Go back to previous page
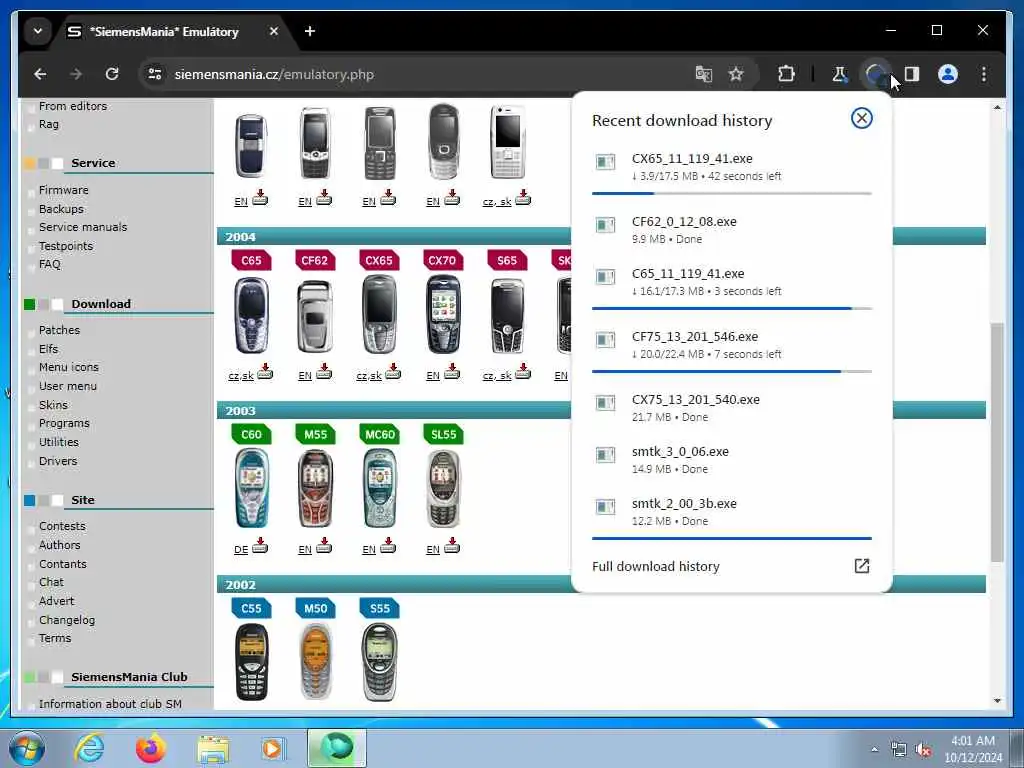This screenshot has width=1024, height=768. [x=40, y=74]
